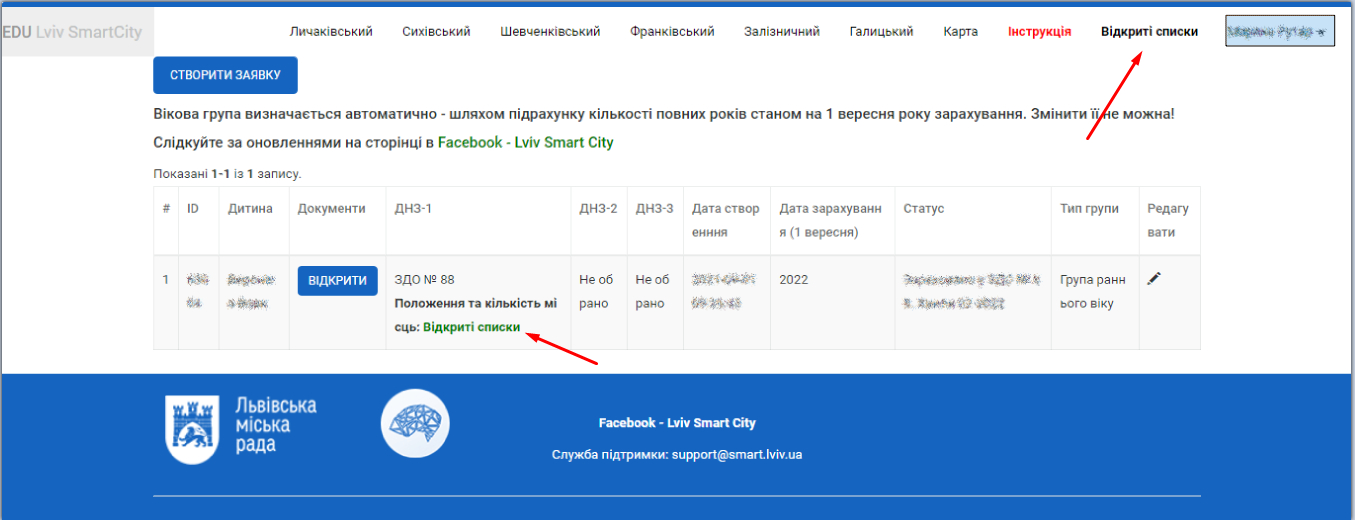Click the green Відкриті списки link in table
Image resolution: width=1355 pixels, height=520 pixels.
coord(472,327)
